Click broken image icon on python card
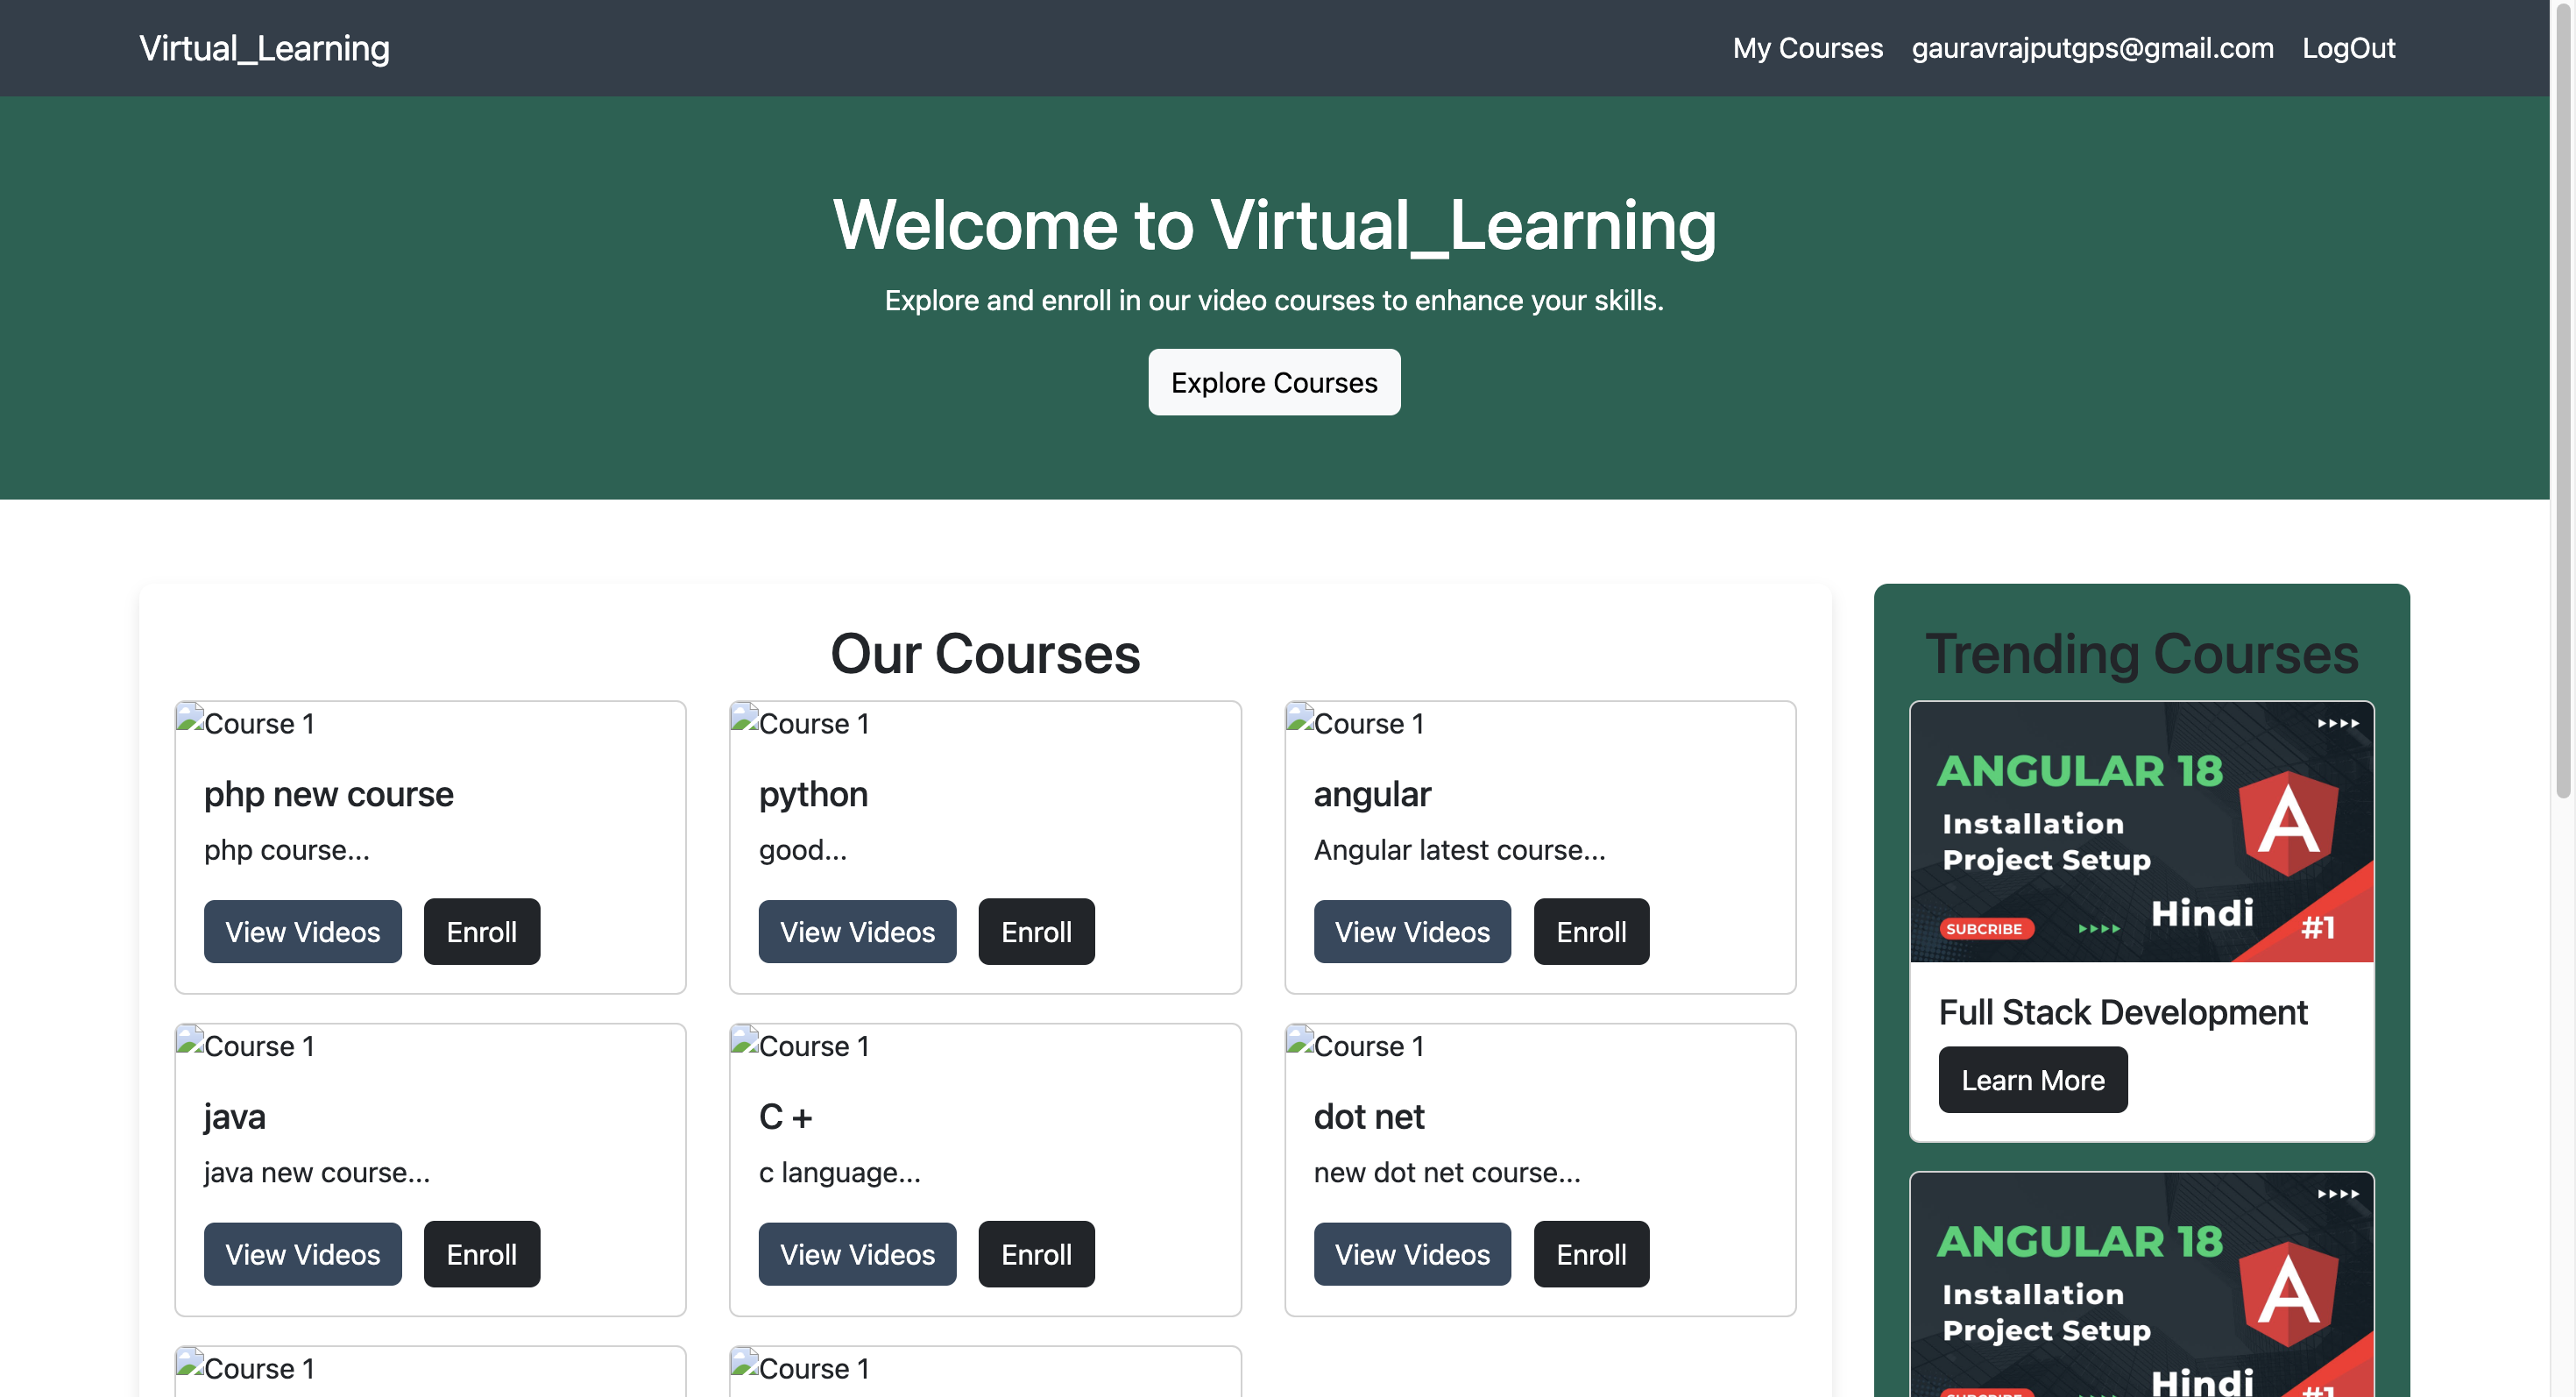The image size is (2576, 1397). 745,719
